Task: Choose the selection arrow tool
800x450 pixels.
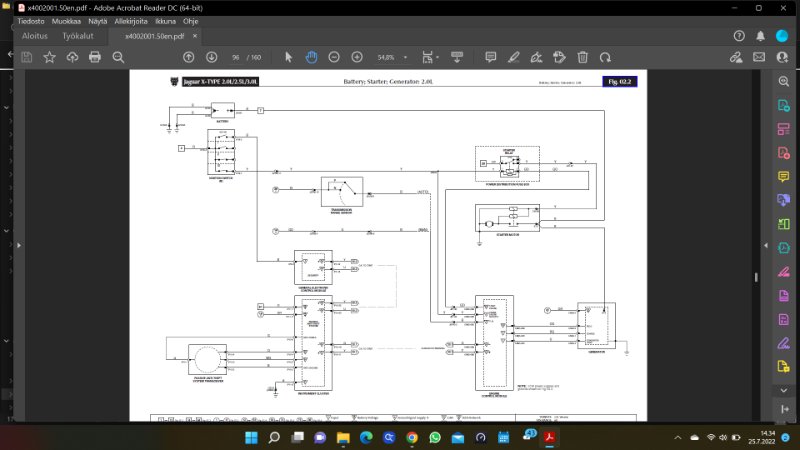Action: [x=288, y=57]
